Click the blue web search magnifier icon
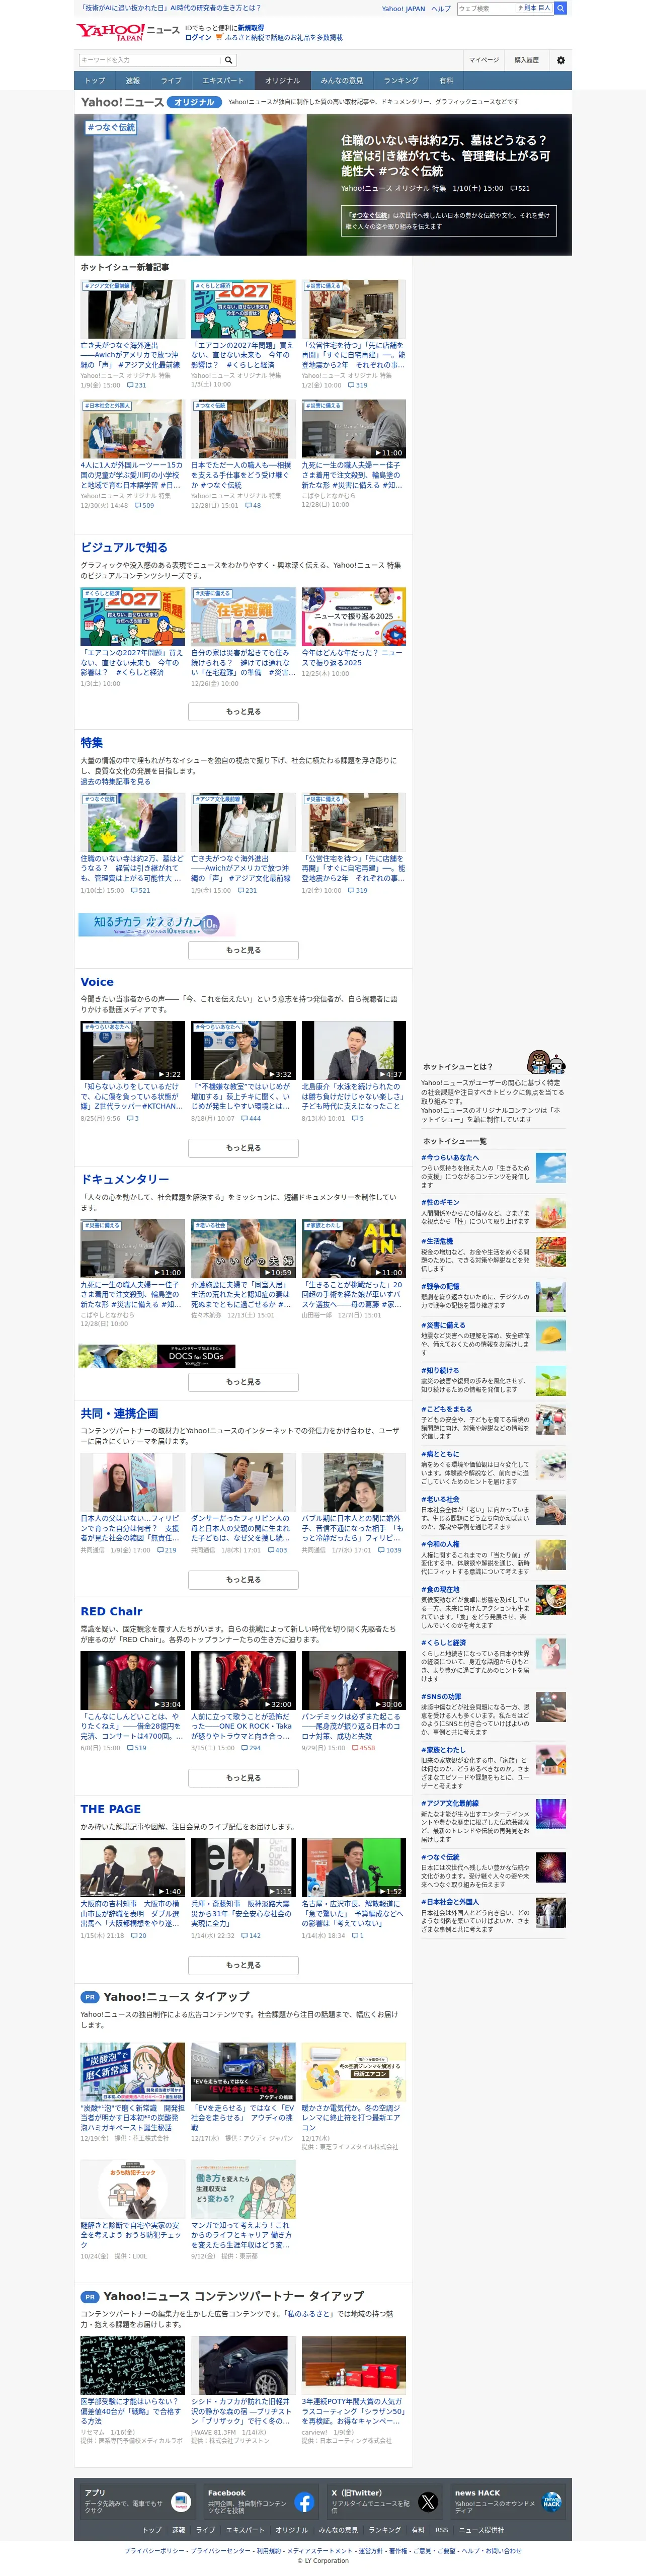 (560, 8)
